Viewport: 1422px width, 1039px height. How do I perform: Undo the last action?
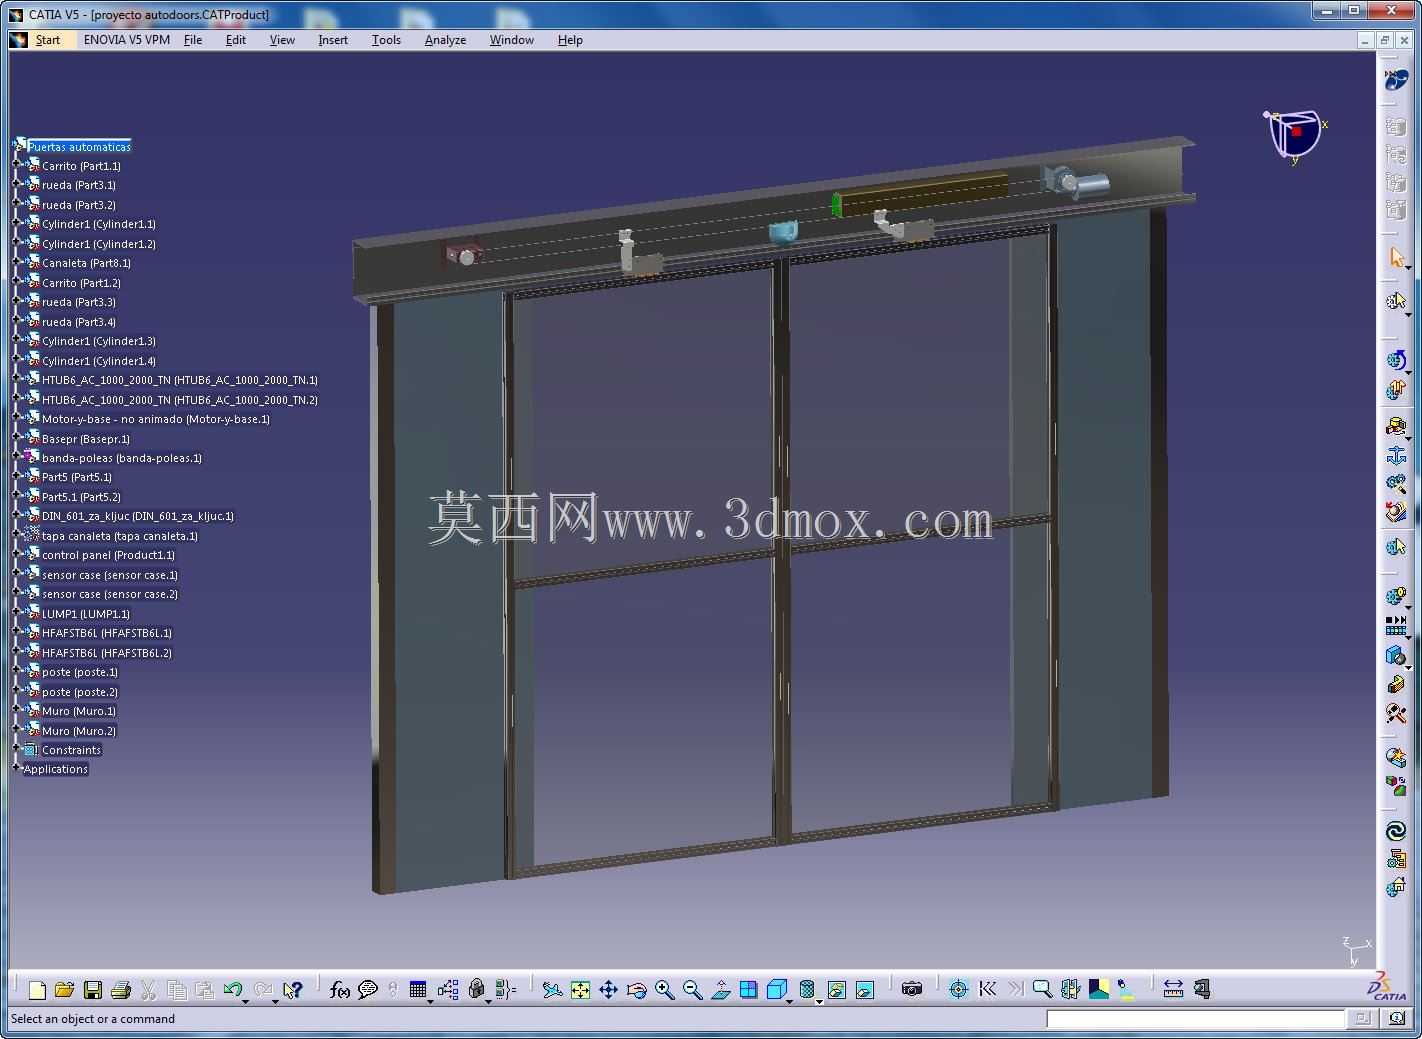[233, 990]
